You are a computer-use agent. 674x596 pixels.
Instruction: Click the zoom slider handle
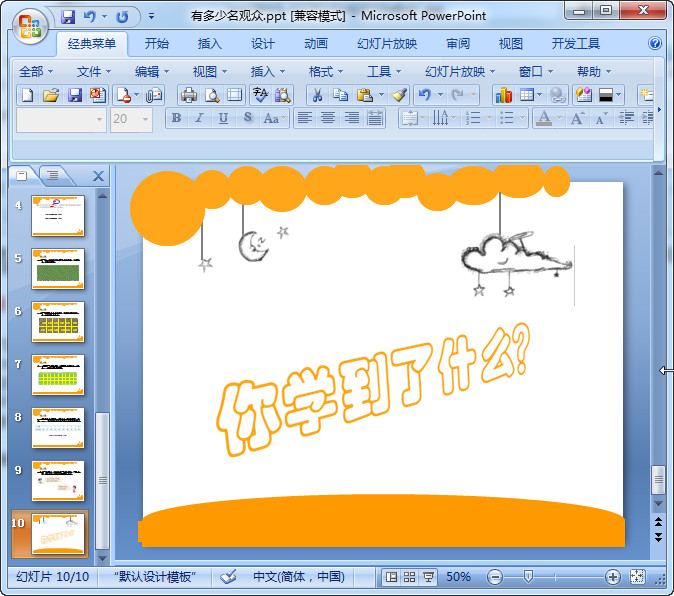pos(528,577)
